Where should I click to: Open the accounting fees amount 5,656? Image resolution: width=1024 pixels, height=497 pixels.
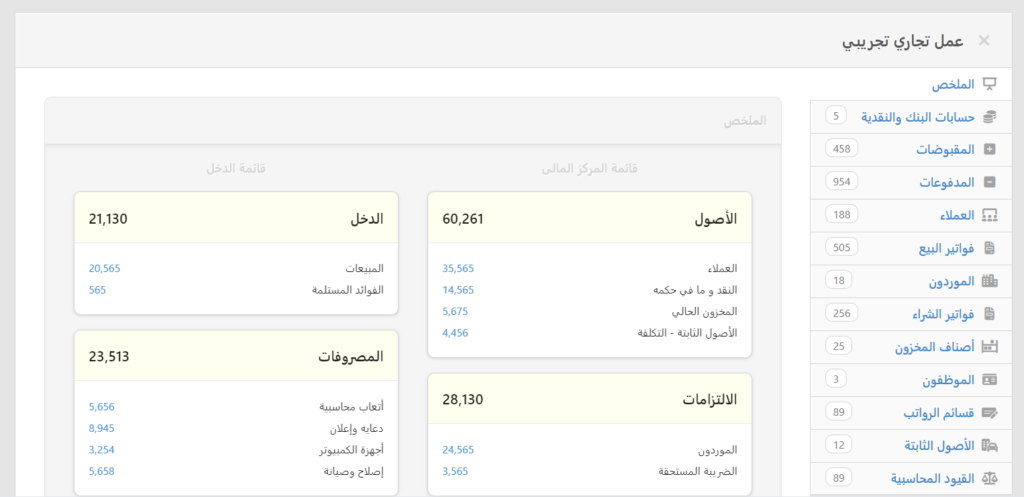[x=102, y=407]
